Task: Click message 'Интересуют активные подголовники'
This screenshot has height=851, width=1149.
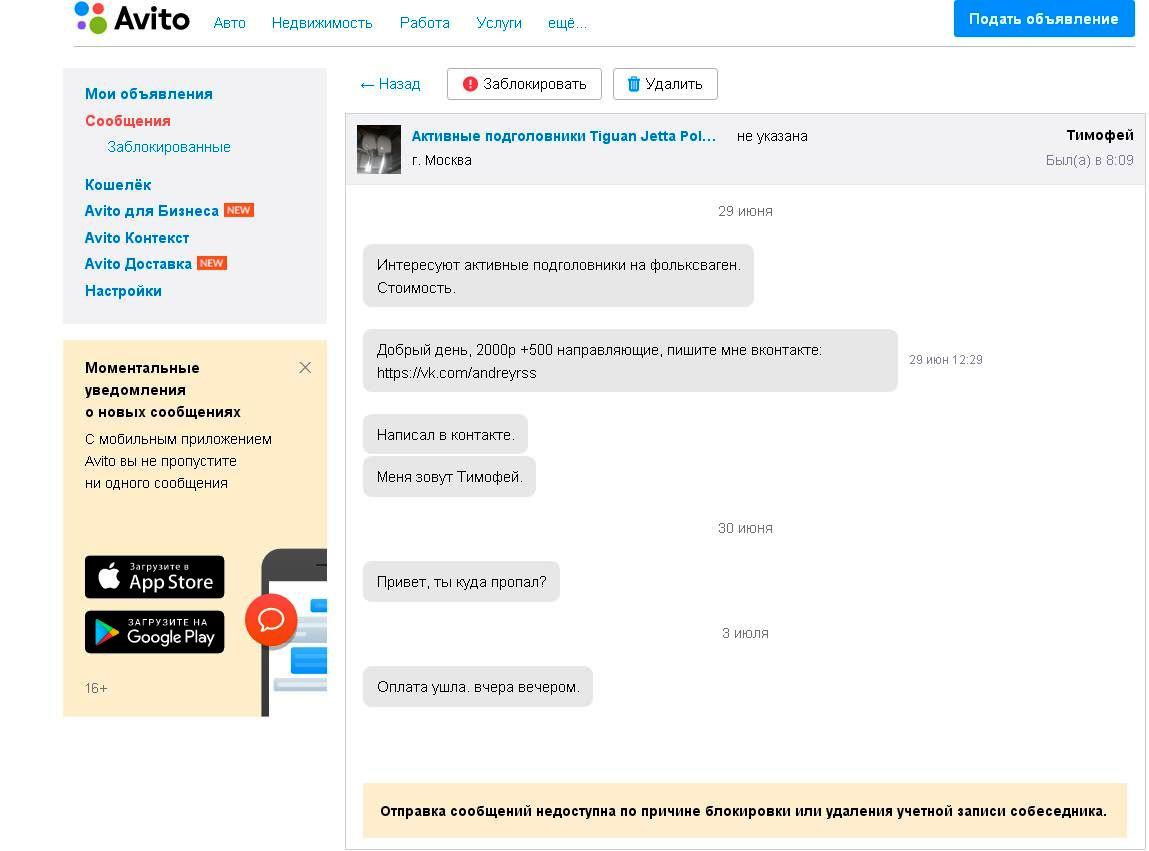Action: coord(558,276)
